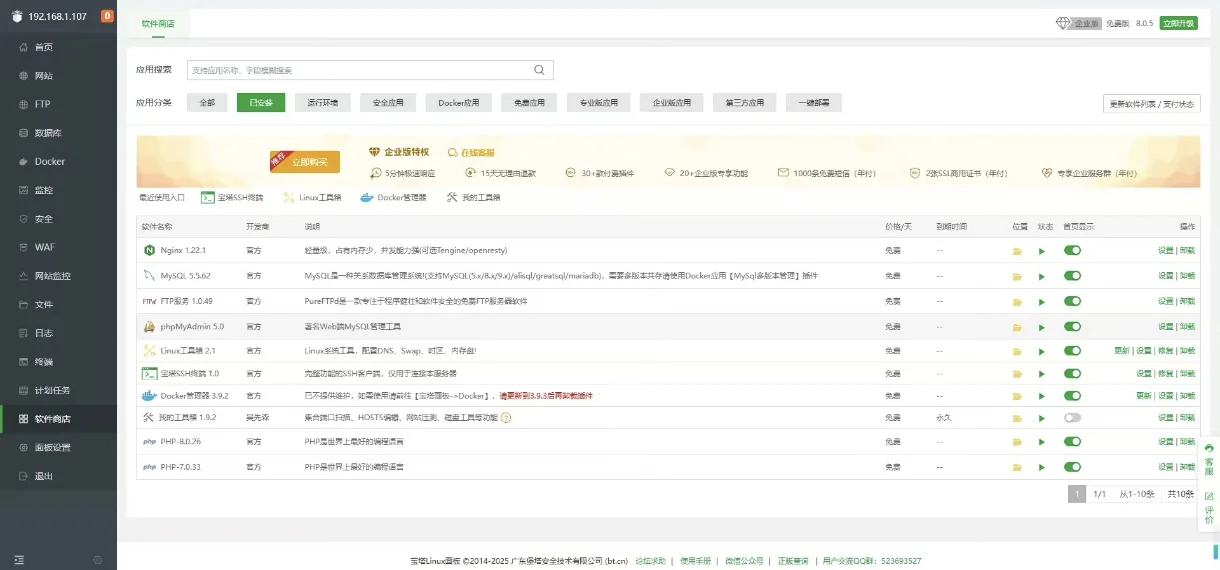The width and height of the screenshot is (1220, 570).
Task: Click 卸载 link in Nginx row
Action: tap(1187, 251)
